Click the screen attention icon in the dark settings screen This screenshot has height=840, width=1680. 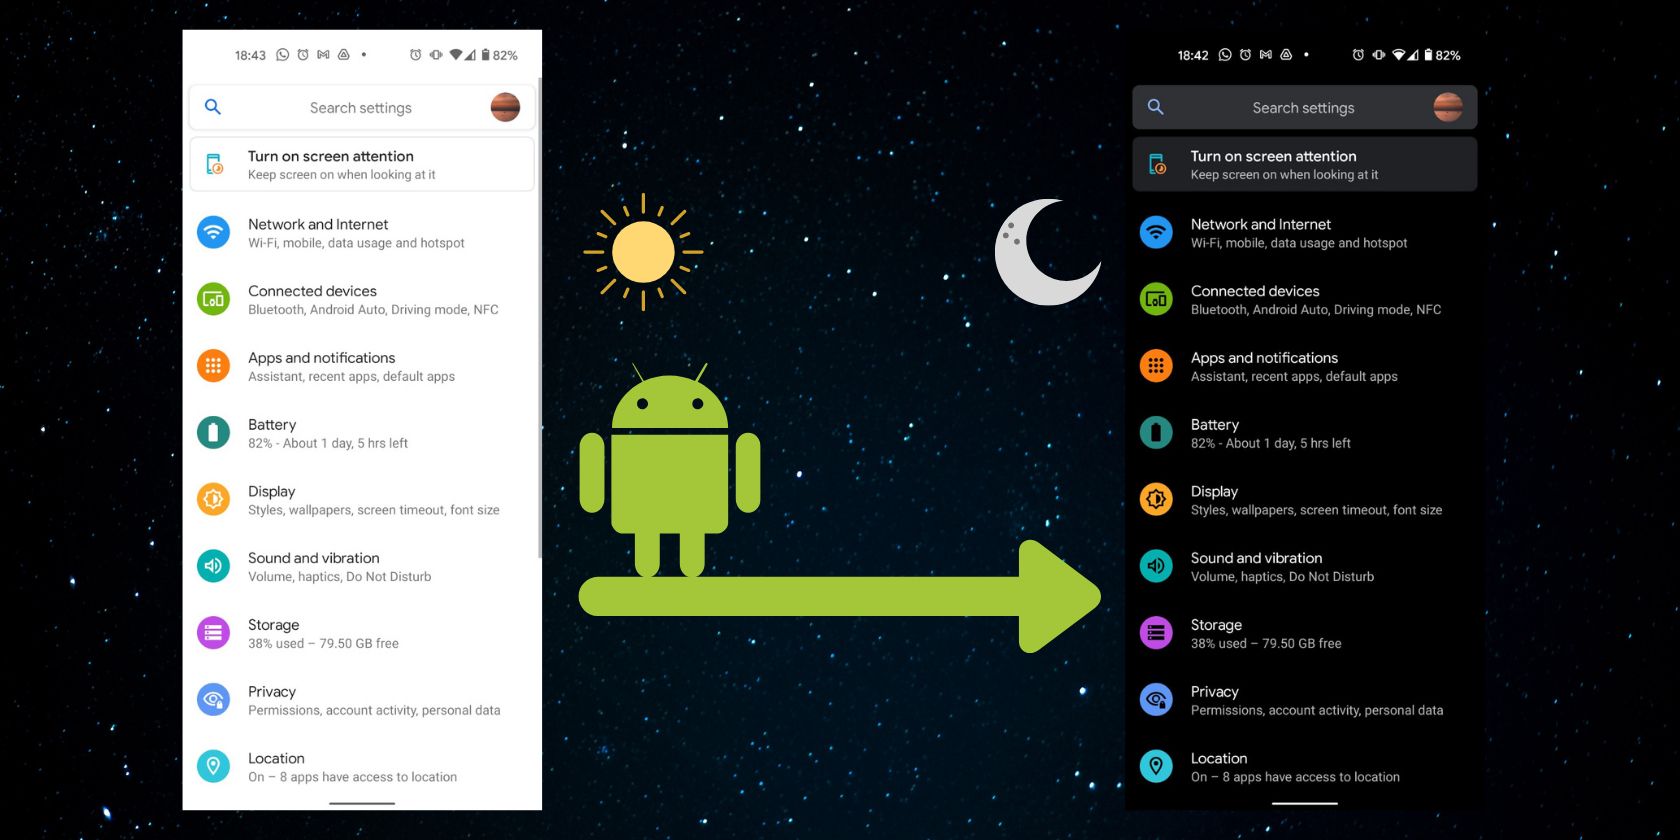click(x=1157, y=165)
